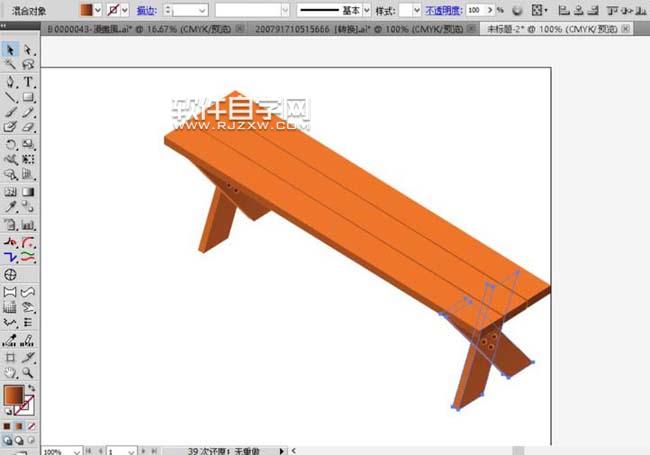
Task: Select the Perspective Grid tool
Action: coord(28,174)
